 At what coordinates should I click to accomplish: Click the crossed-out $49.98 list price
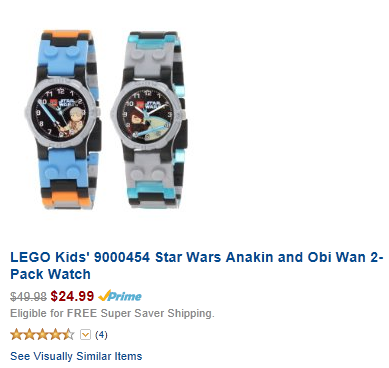(x=28, y=296)
